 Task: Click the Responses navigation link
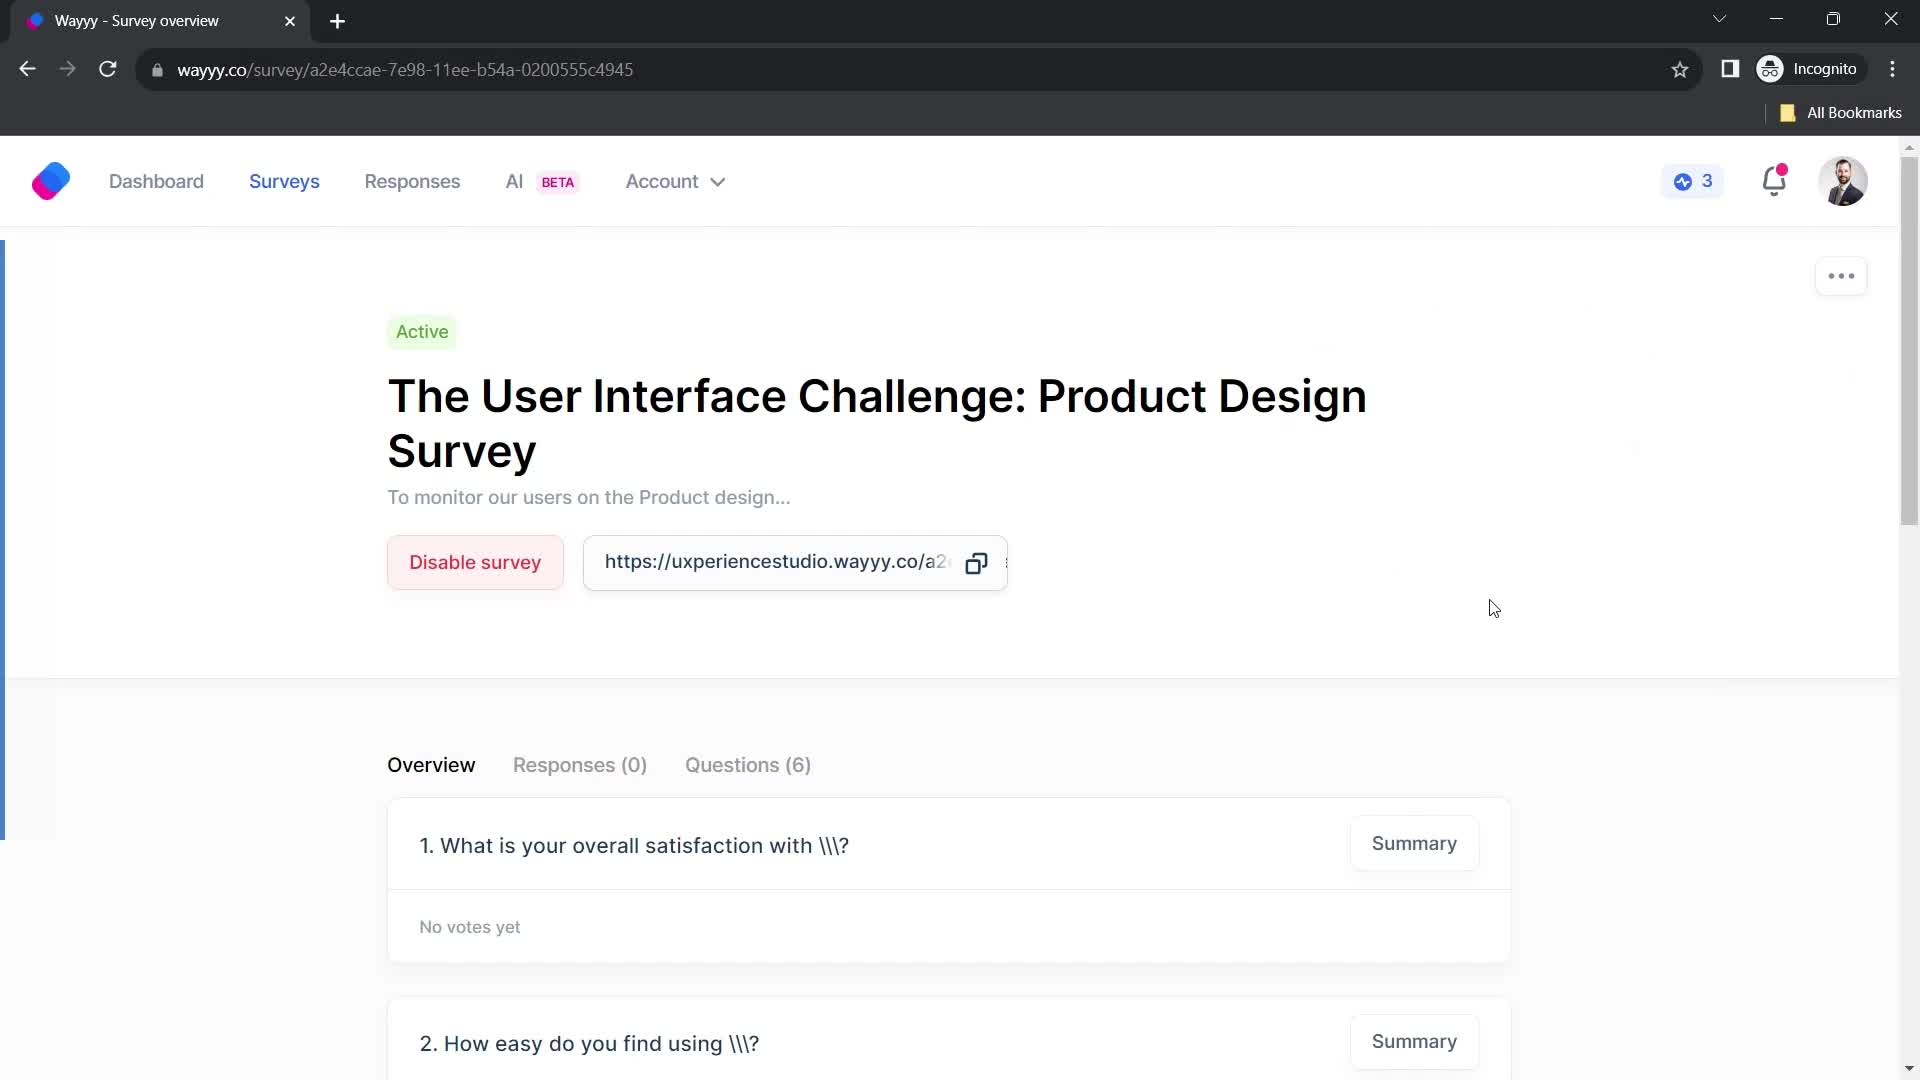tap(411, 181)
